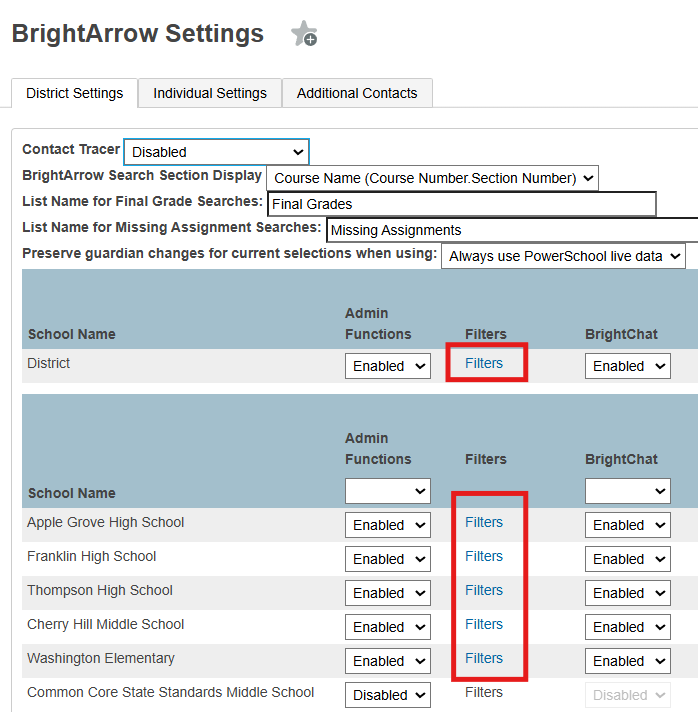Click the BrightArrow Settings page heading

(138, 34)
